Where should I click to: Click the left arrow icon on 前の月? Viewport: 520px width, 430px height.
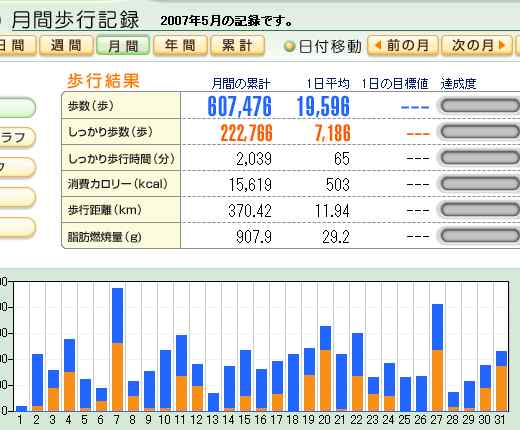point(378,45)
